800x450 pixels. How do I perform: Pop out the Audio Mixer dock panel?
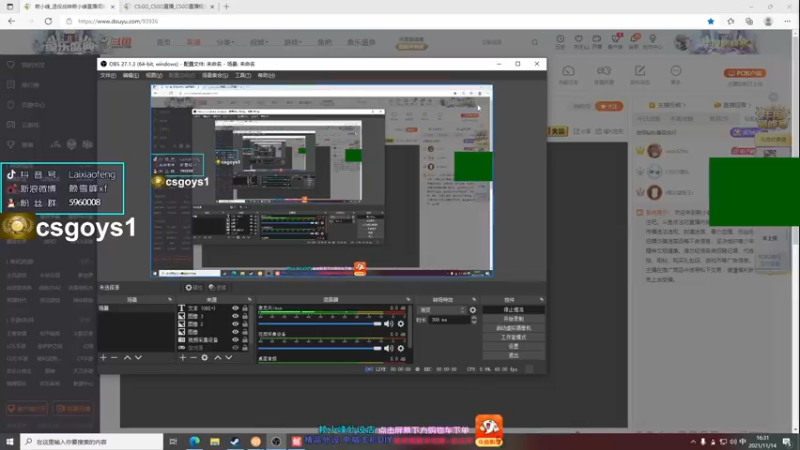pyautogui.click(x=408, y=299)
